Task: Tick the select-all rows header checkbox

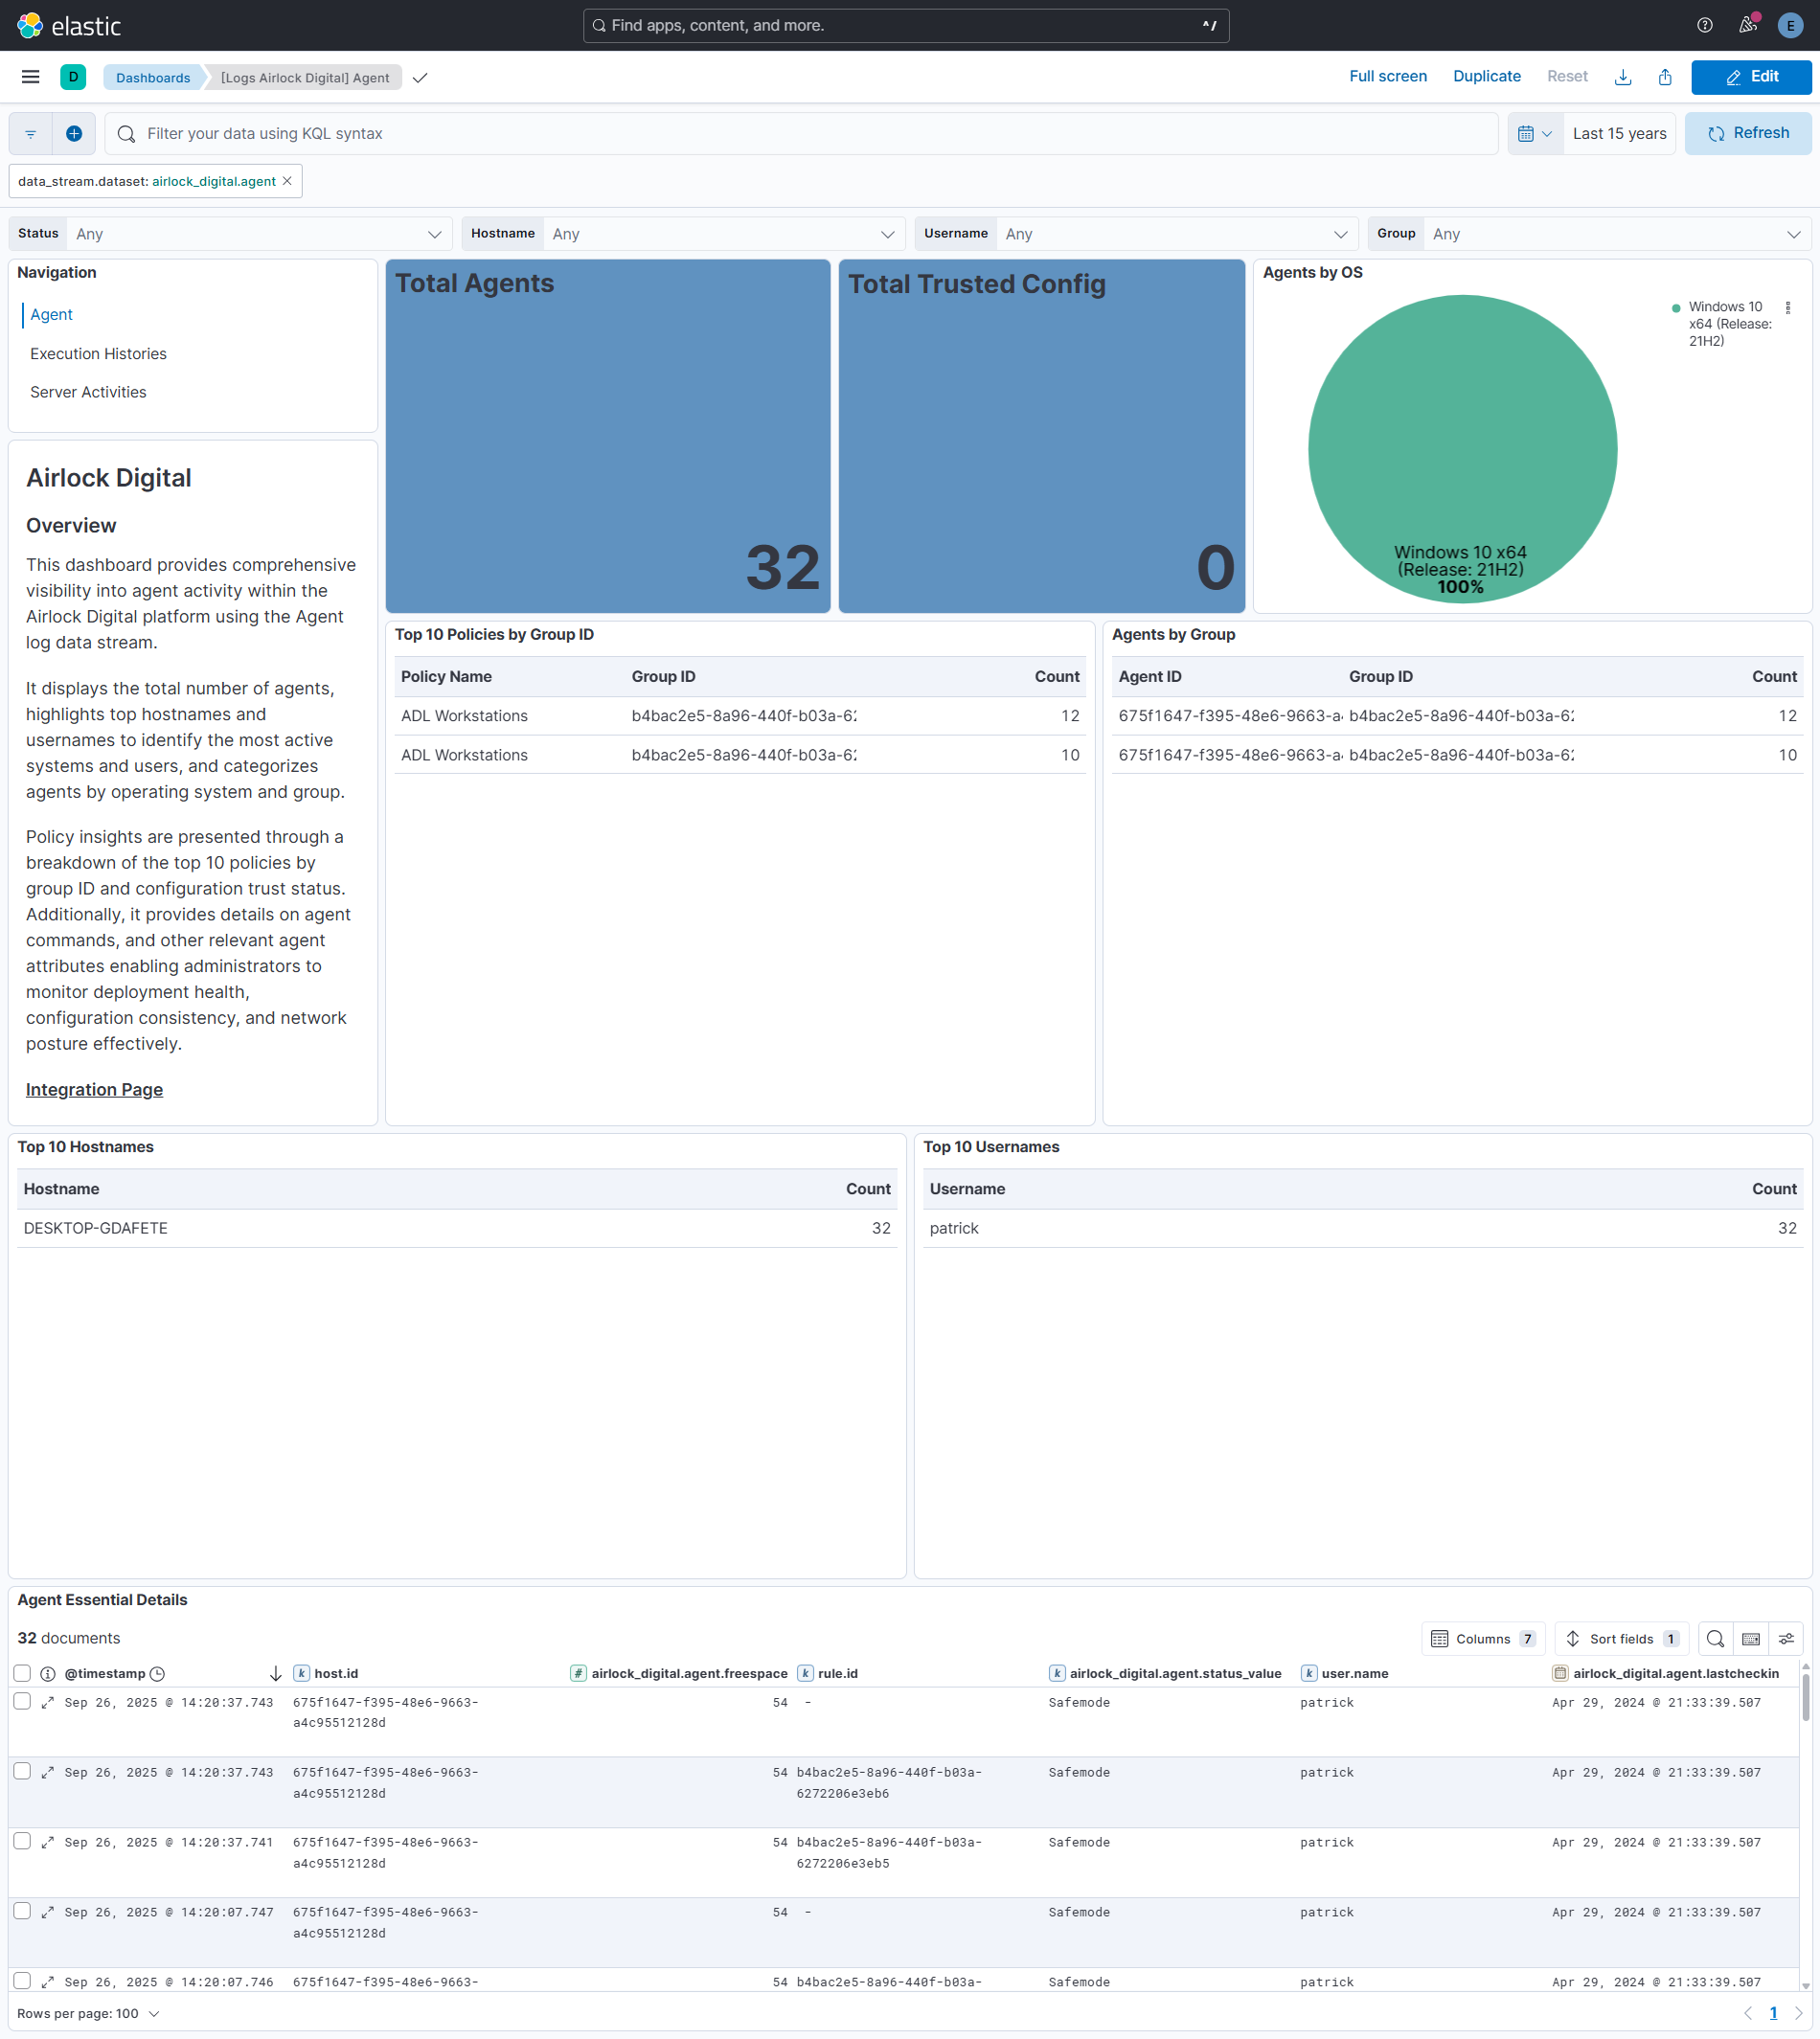Action: (22, 1673)
